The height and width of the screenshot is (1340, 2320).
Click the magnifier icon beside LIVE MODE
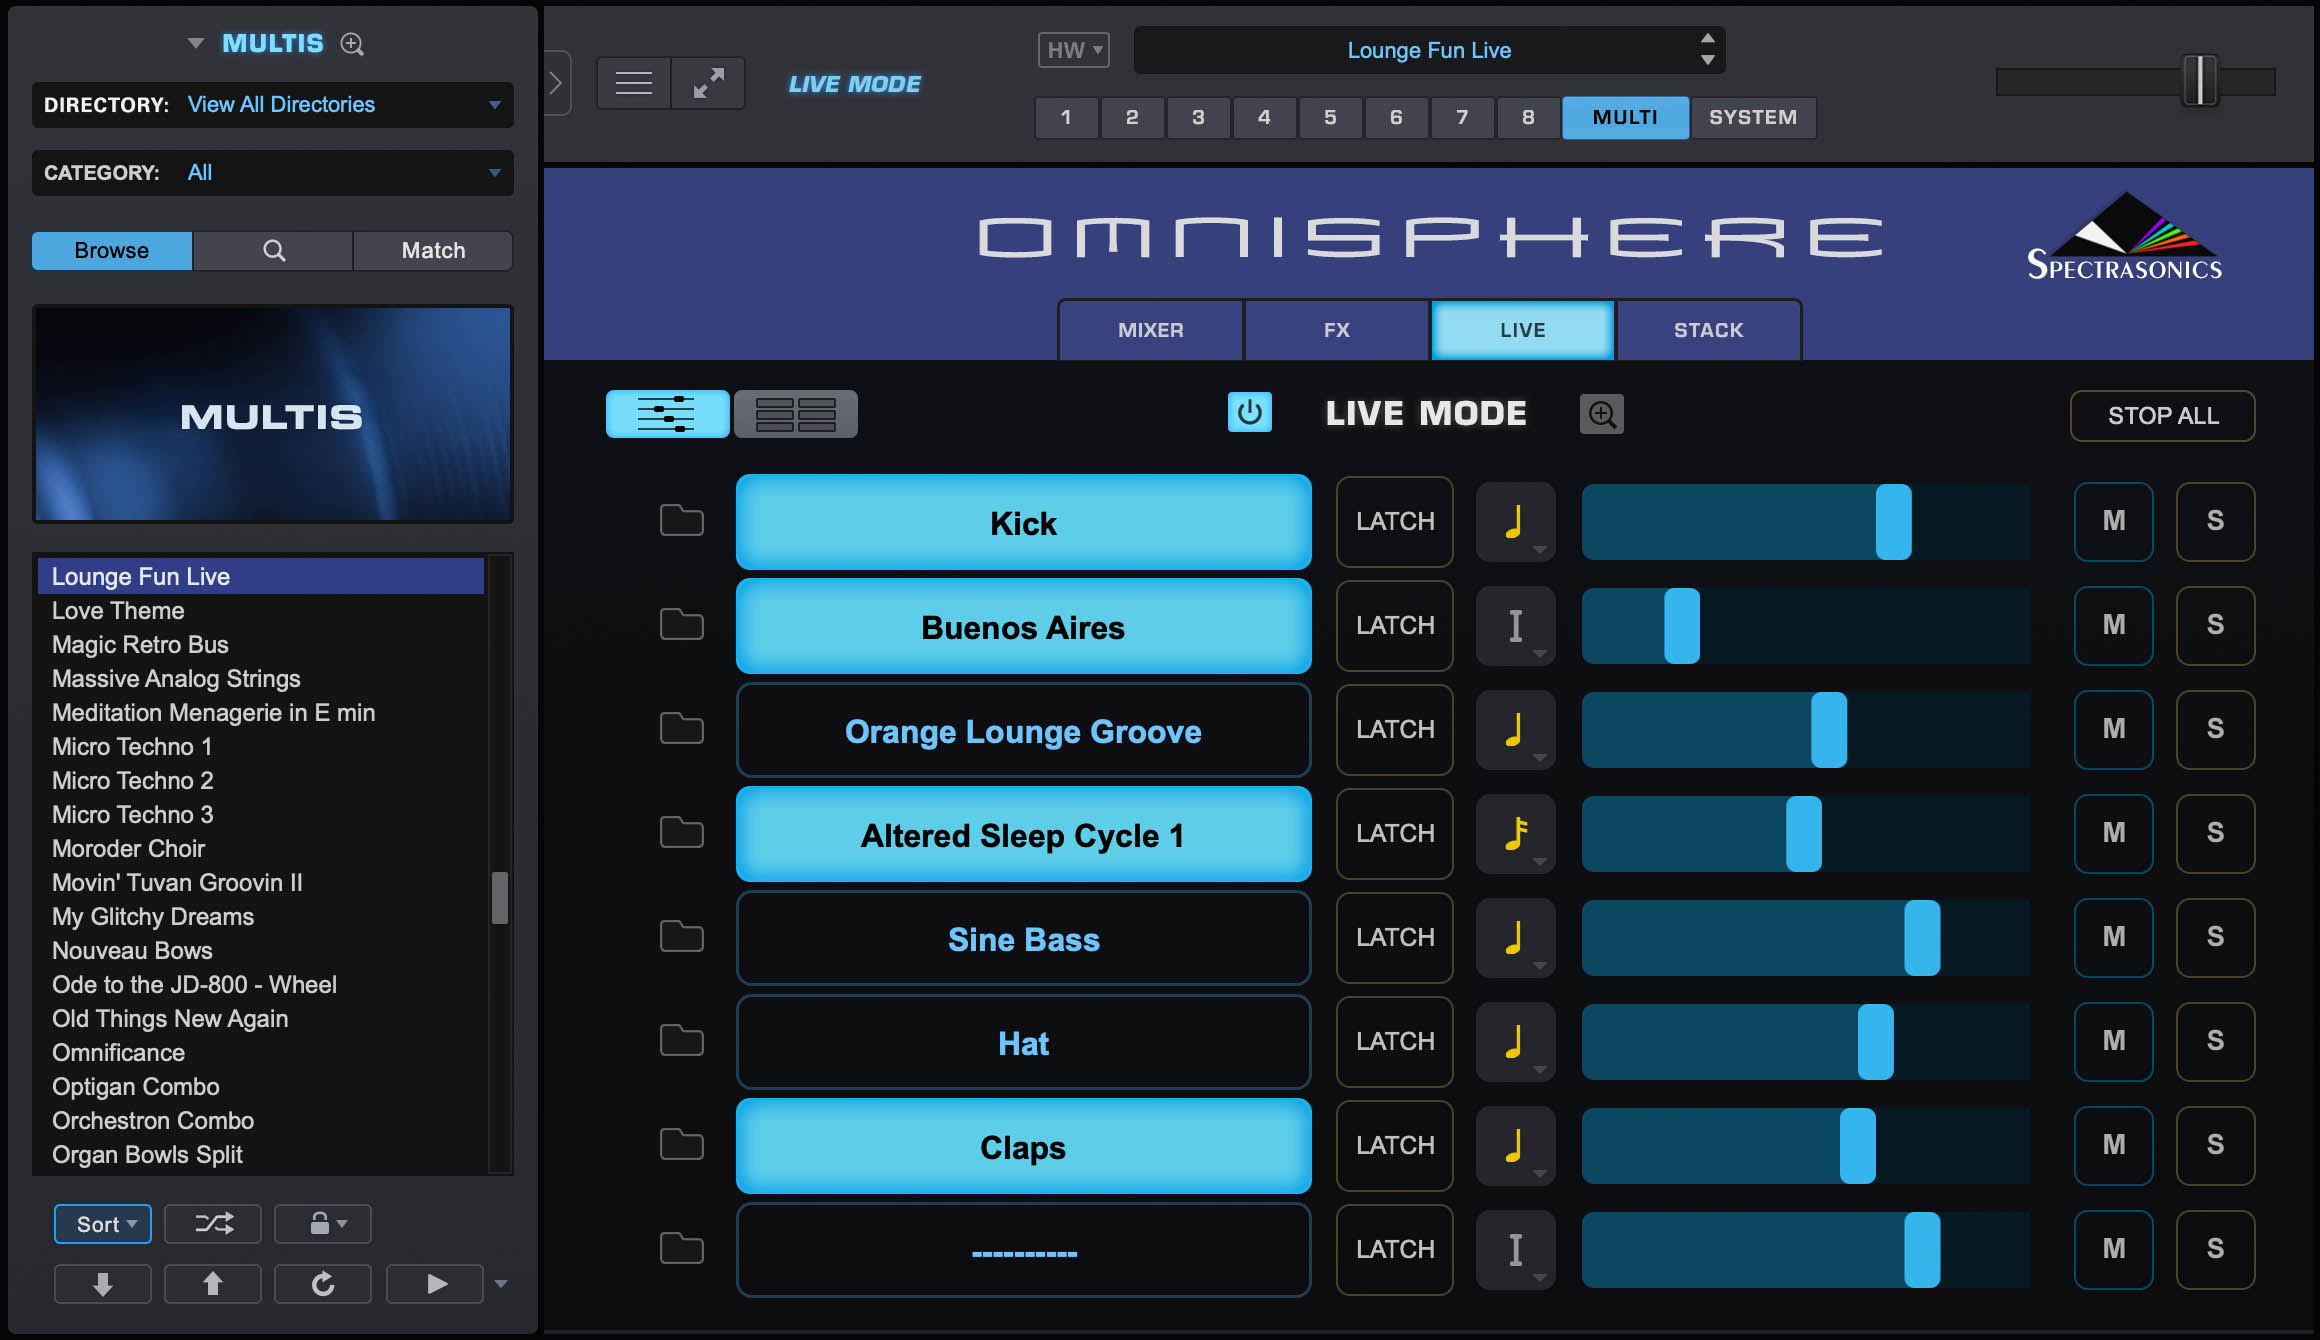1601,413
